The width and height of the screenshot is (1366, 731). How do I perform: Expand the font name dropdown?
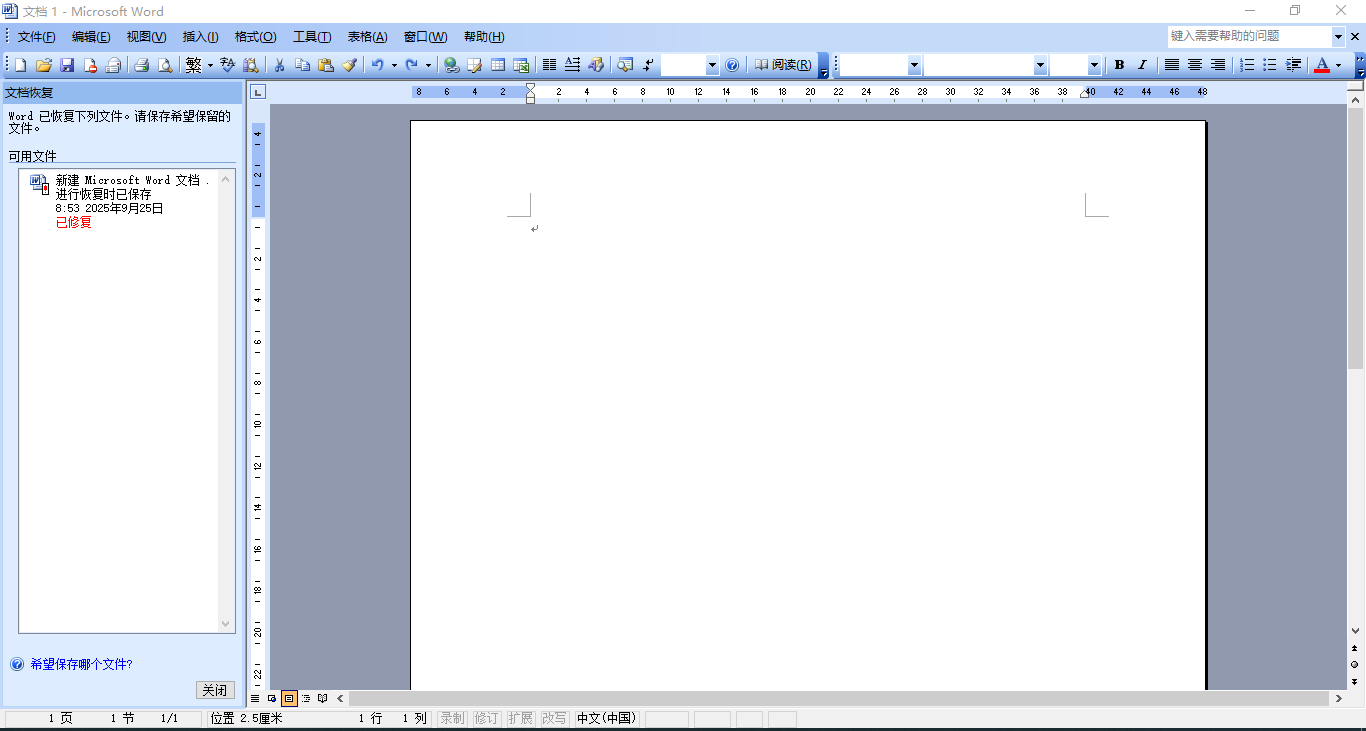(x=1040, y=65)
